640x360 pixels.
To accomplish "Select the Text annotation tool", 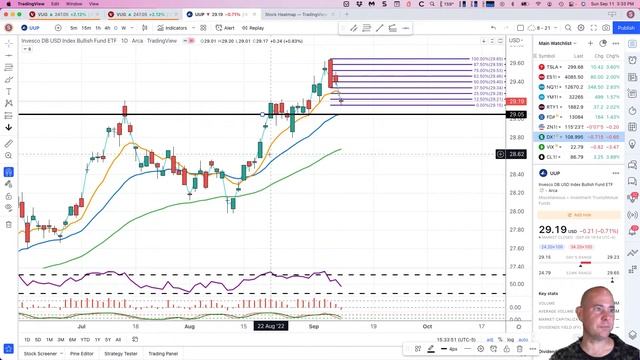I will click(9, 91).
